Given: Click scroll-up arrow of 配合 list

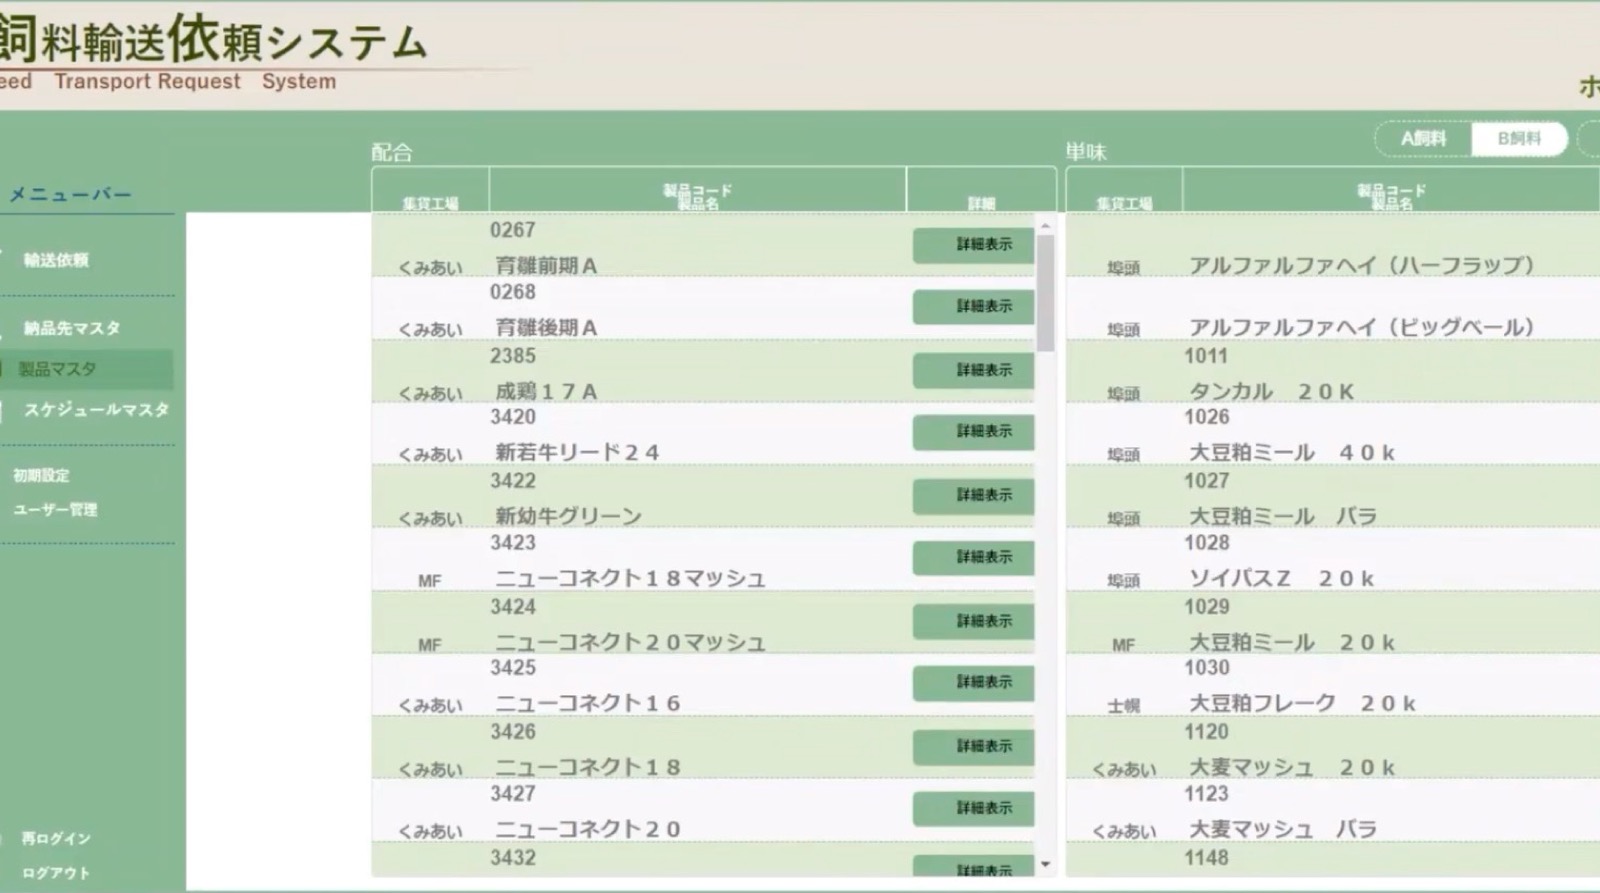Looking at the screenshot, I should click(x=1045, y=226).
